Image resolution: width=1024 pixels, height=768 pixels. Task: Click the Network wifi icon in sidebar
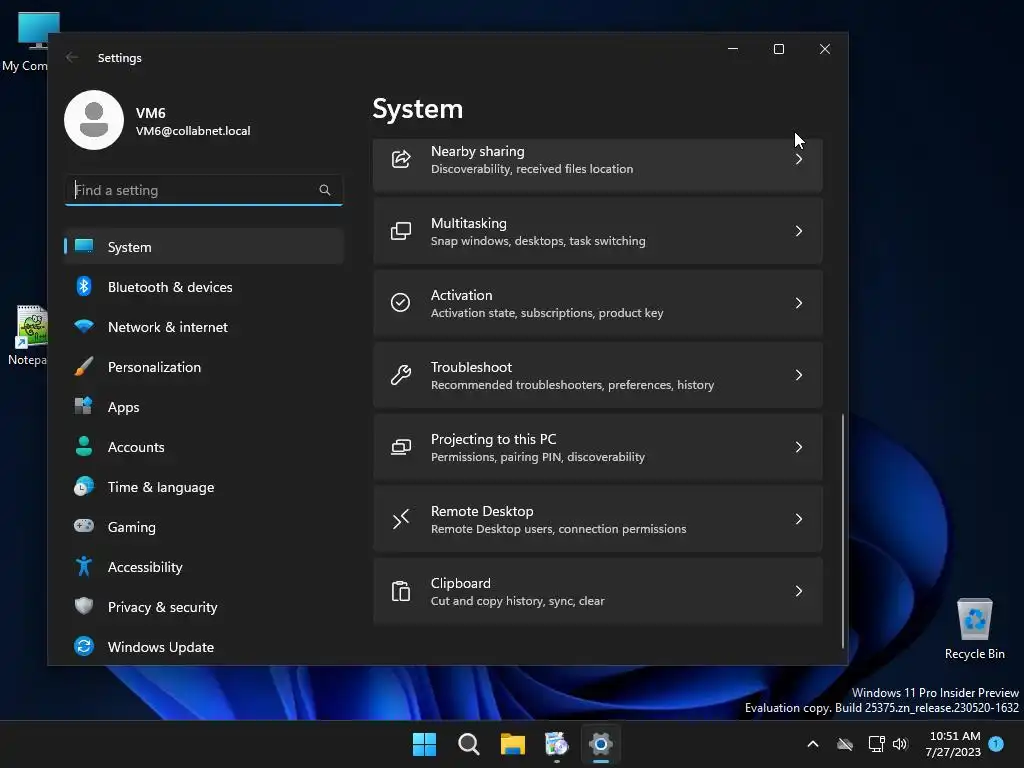(84, 326)
